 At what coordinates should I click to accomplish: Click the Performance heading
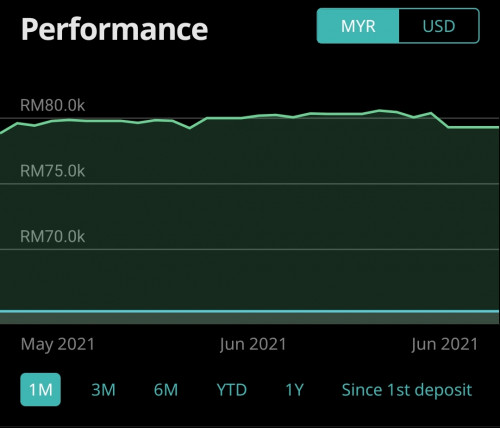(115, 29)
